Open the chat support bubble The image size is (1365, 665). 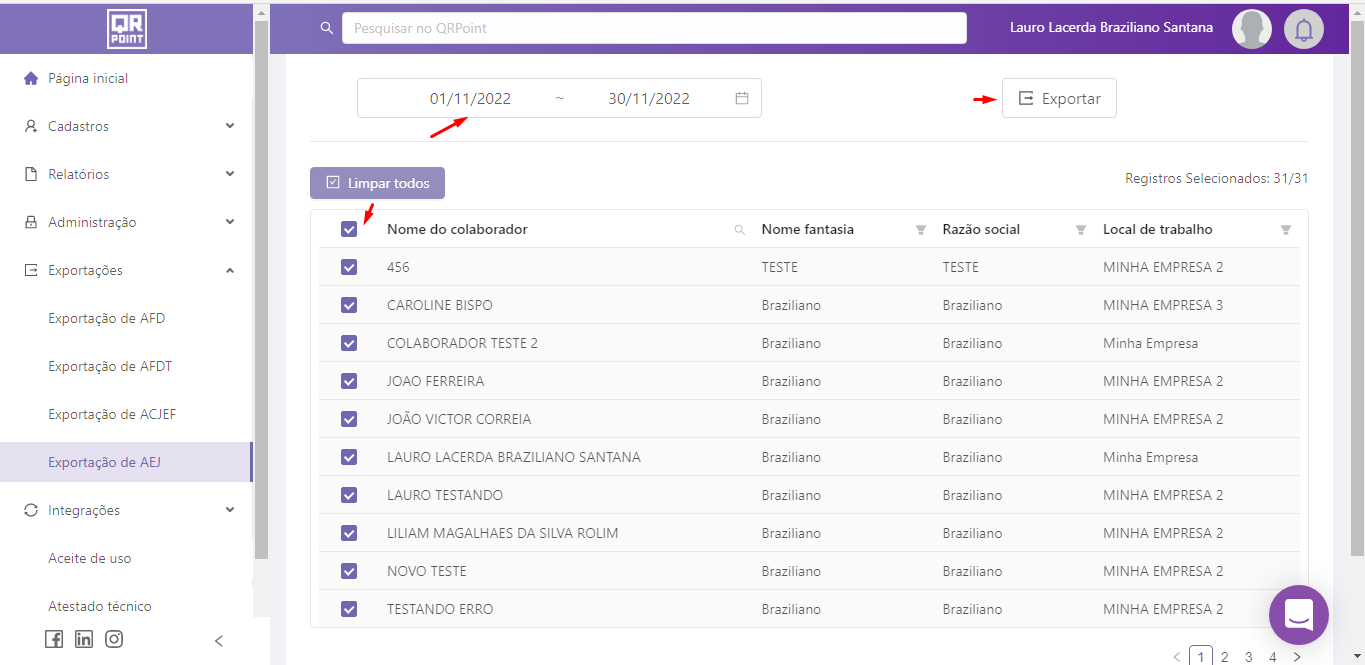click(1298, 614)
